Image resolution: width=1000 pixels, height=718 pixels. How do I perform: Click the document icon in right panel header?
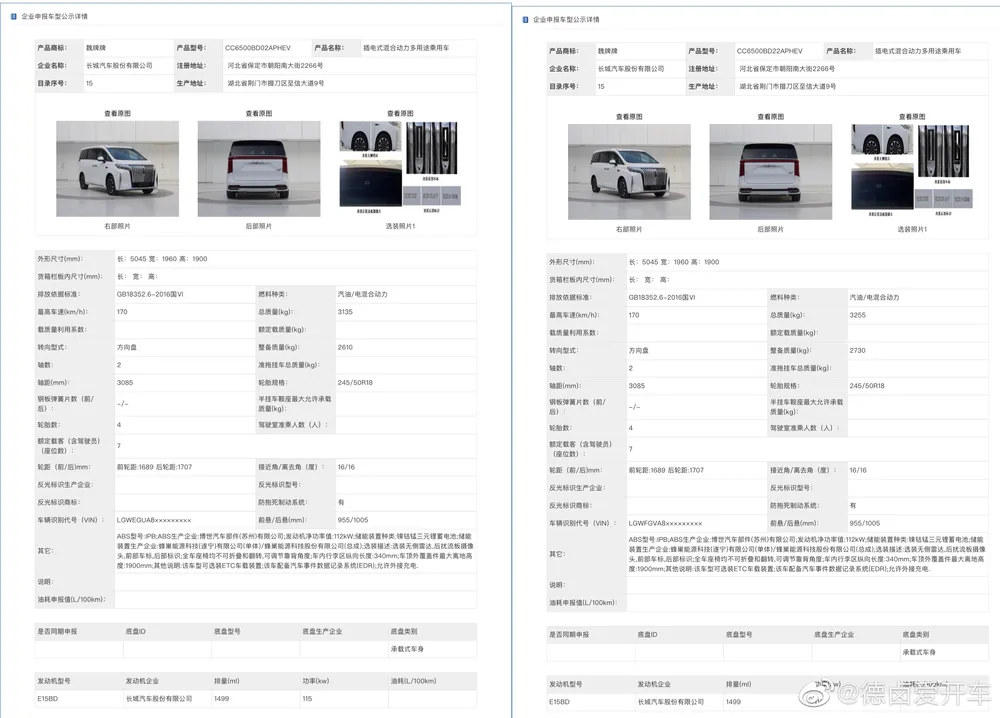(525, 19)
